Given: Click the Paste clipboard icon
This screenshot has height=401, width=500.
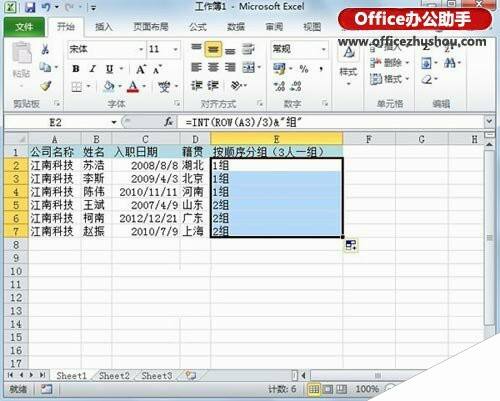Looking at the screenshot, I should tap(22, 53).
